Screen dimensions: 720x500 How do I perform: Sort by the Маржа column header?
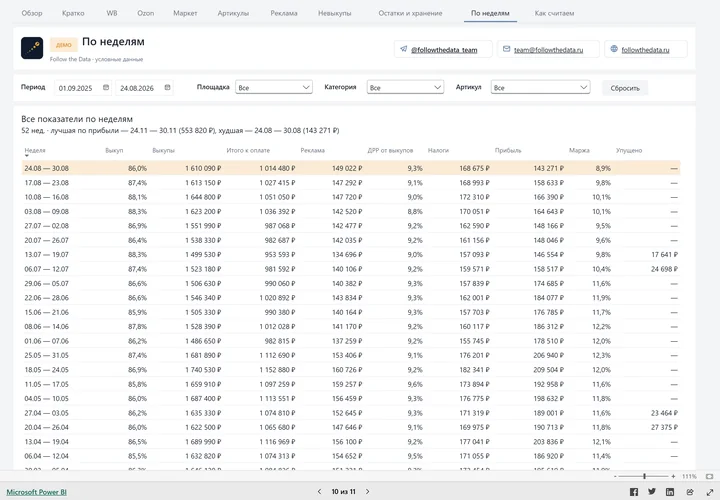[579, 151]
